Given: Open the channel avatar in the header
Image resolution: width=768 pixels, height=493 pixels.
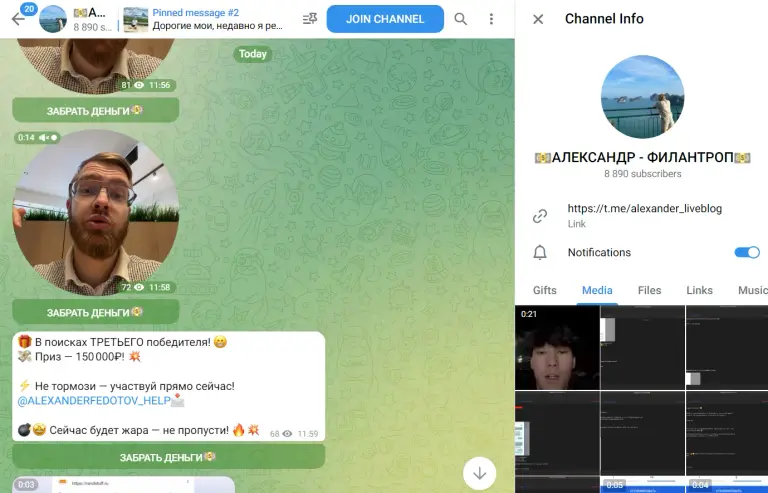Looking at the screenshot, I should pyautogui.click(x=53, y=19).
